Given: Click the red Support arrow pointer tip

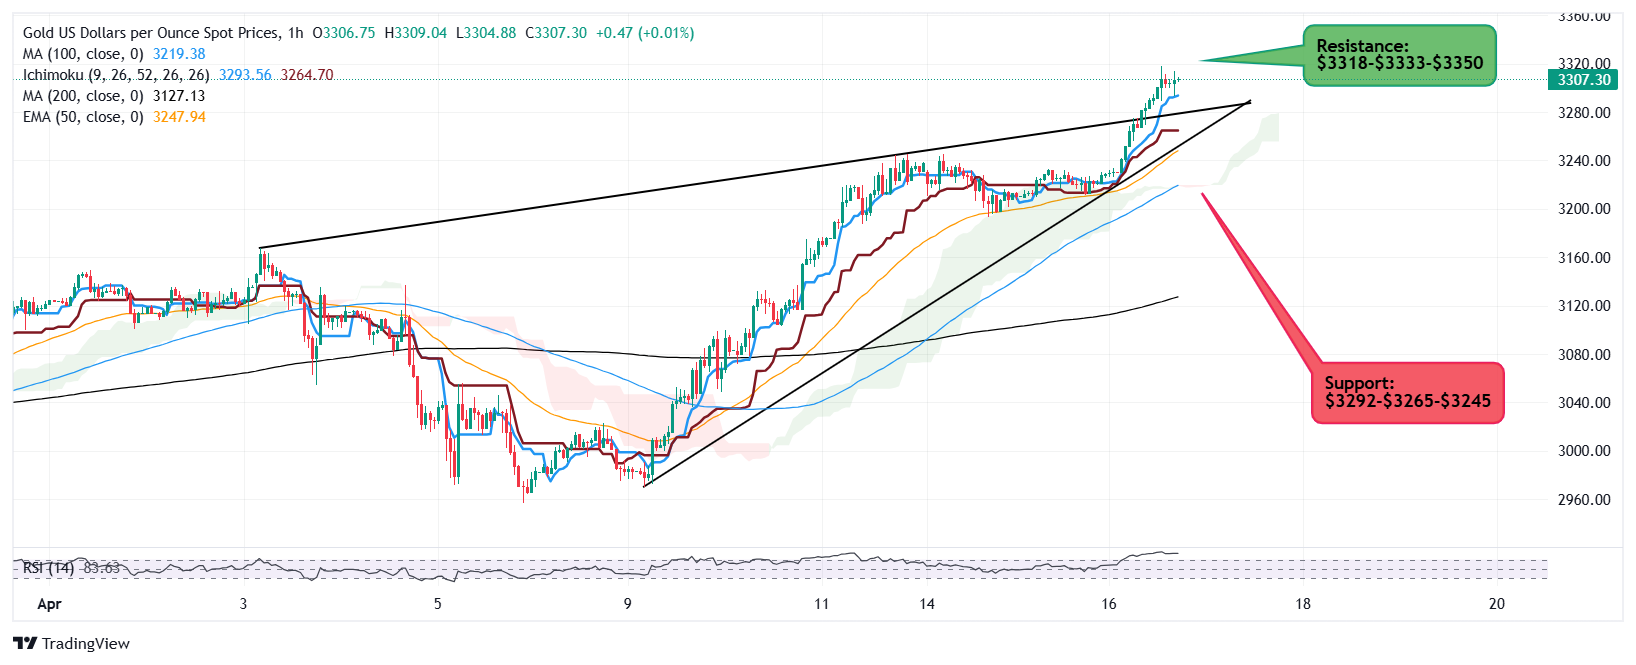Looking at the screenshot, I should 1202,194.
